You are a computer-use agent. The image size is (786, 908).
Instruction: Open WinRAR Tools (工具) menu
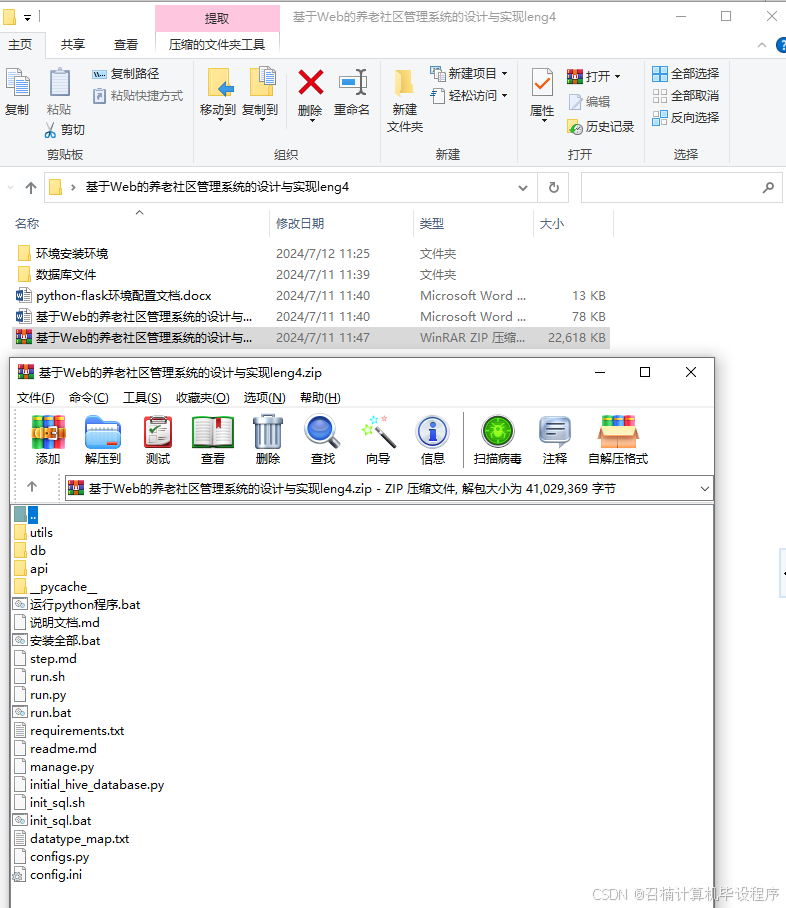[142, 398]
